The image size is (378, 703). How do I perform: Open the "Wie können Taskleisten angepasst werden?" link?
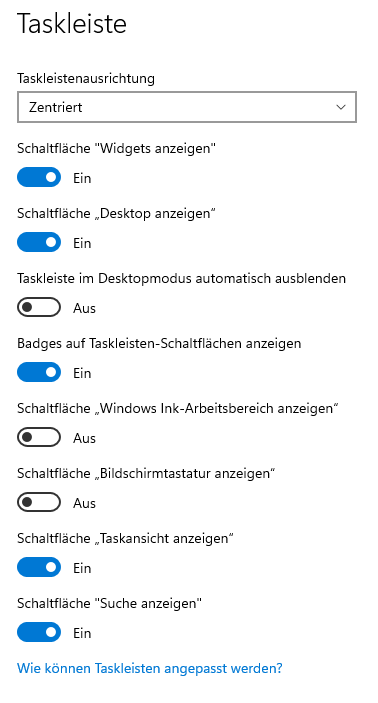click(x=150, y=668)
